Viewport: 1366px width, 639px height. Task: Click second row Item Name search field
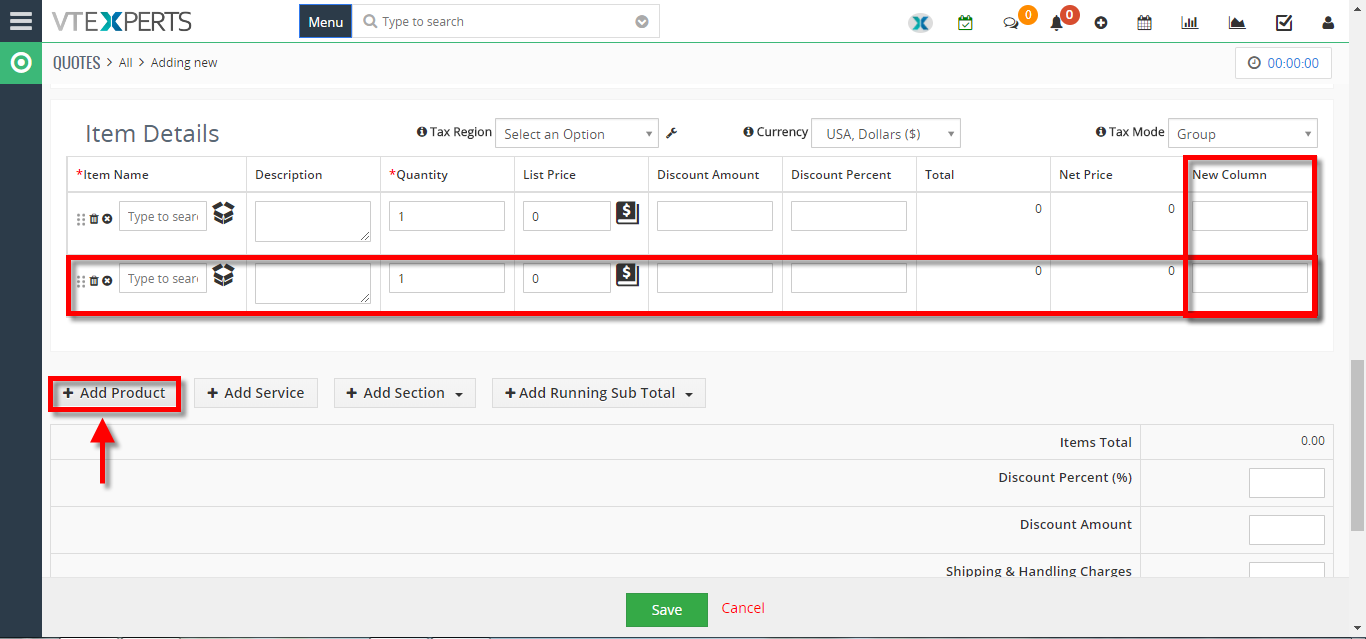coord(163,278)
